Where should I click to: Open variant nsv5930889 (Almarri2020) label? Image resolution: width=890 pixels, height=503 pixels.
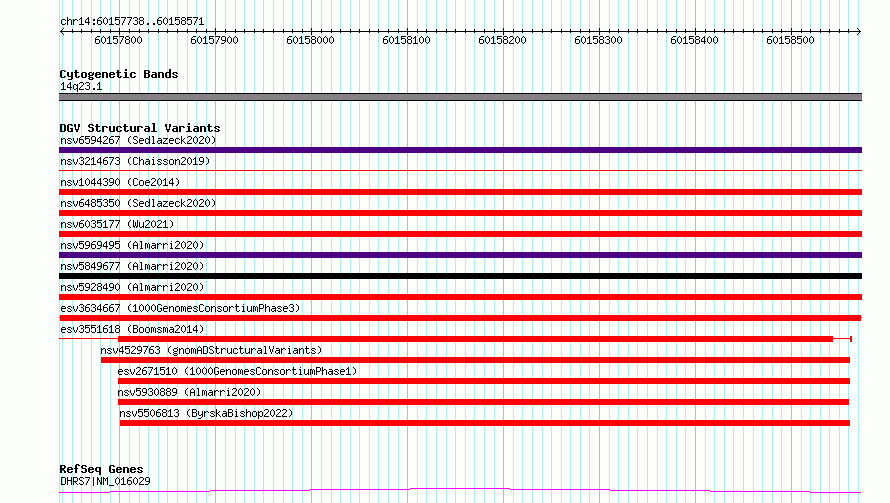(x=189, y=392)
